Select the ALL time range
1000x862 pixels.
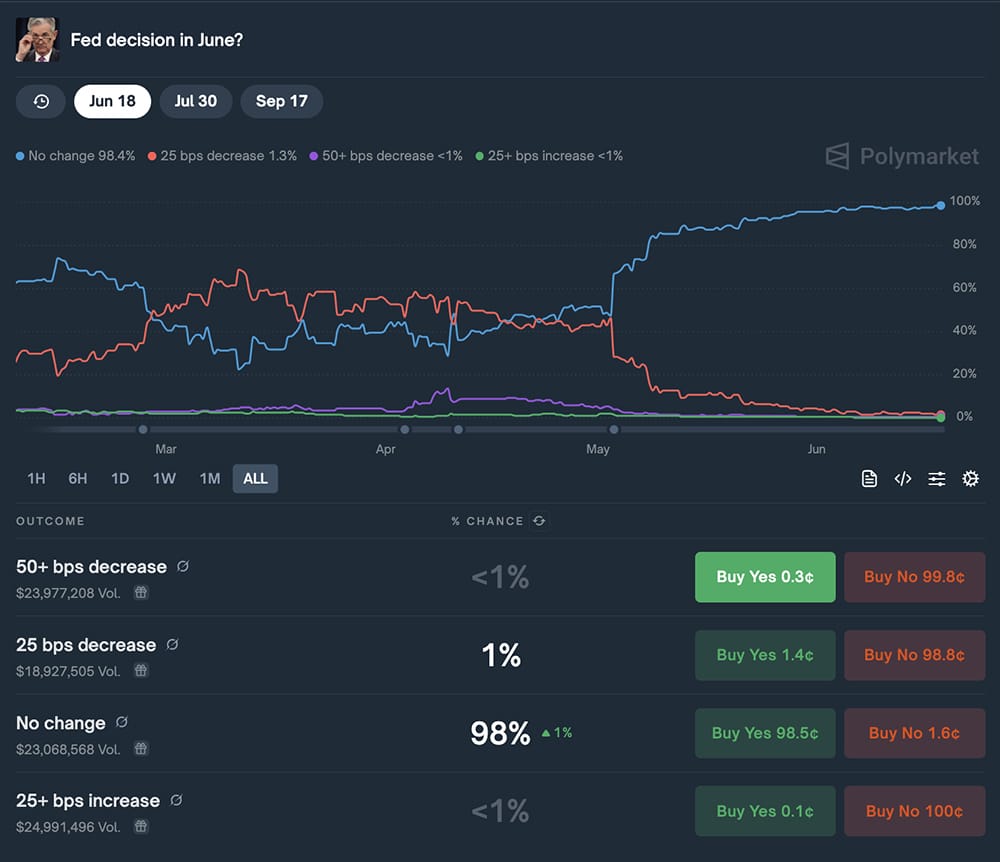coord(255,479)
